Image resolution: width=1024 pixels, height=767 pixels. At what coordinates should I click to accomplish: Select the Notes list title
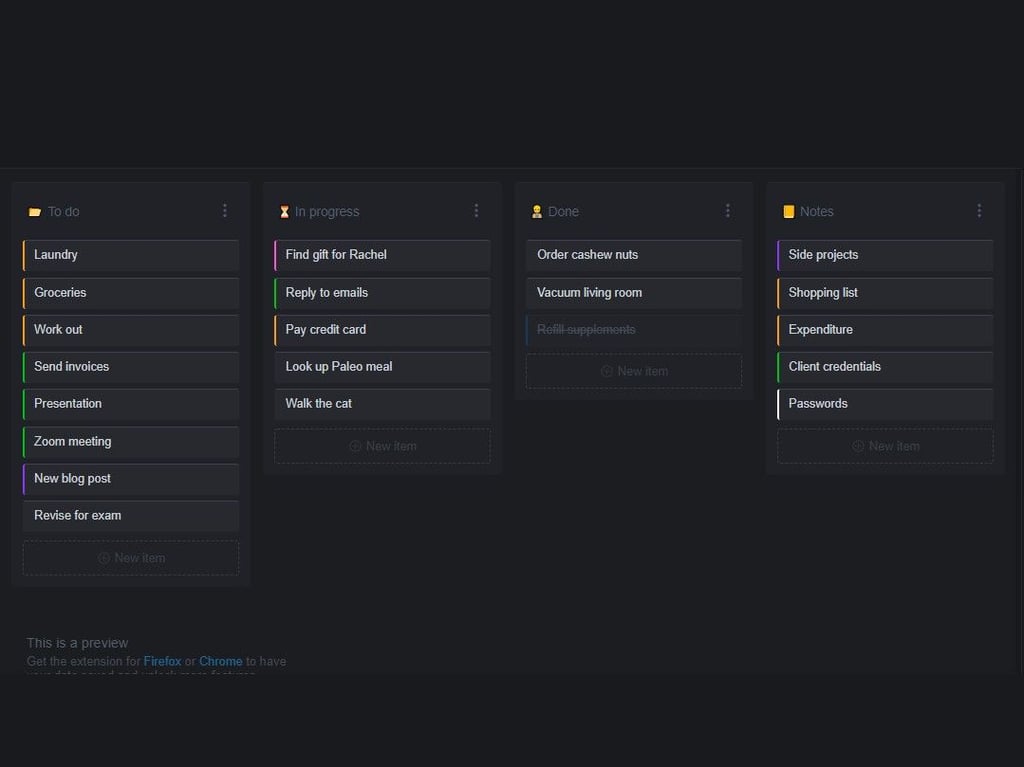tap(817, 212)
